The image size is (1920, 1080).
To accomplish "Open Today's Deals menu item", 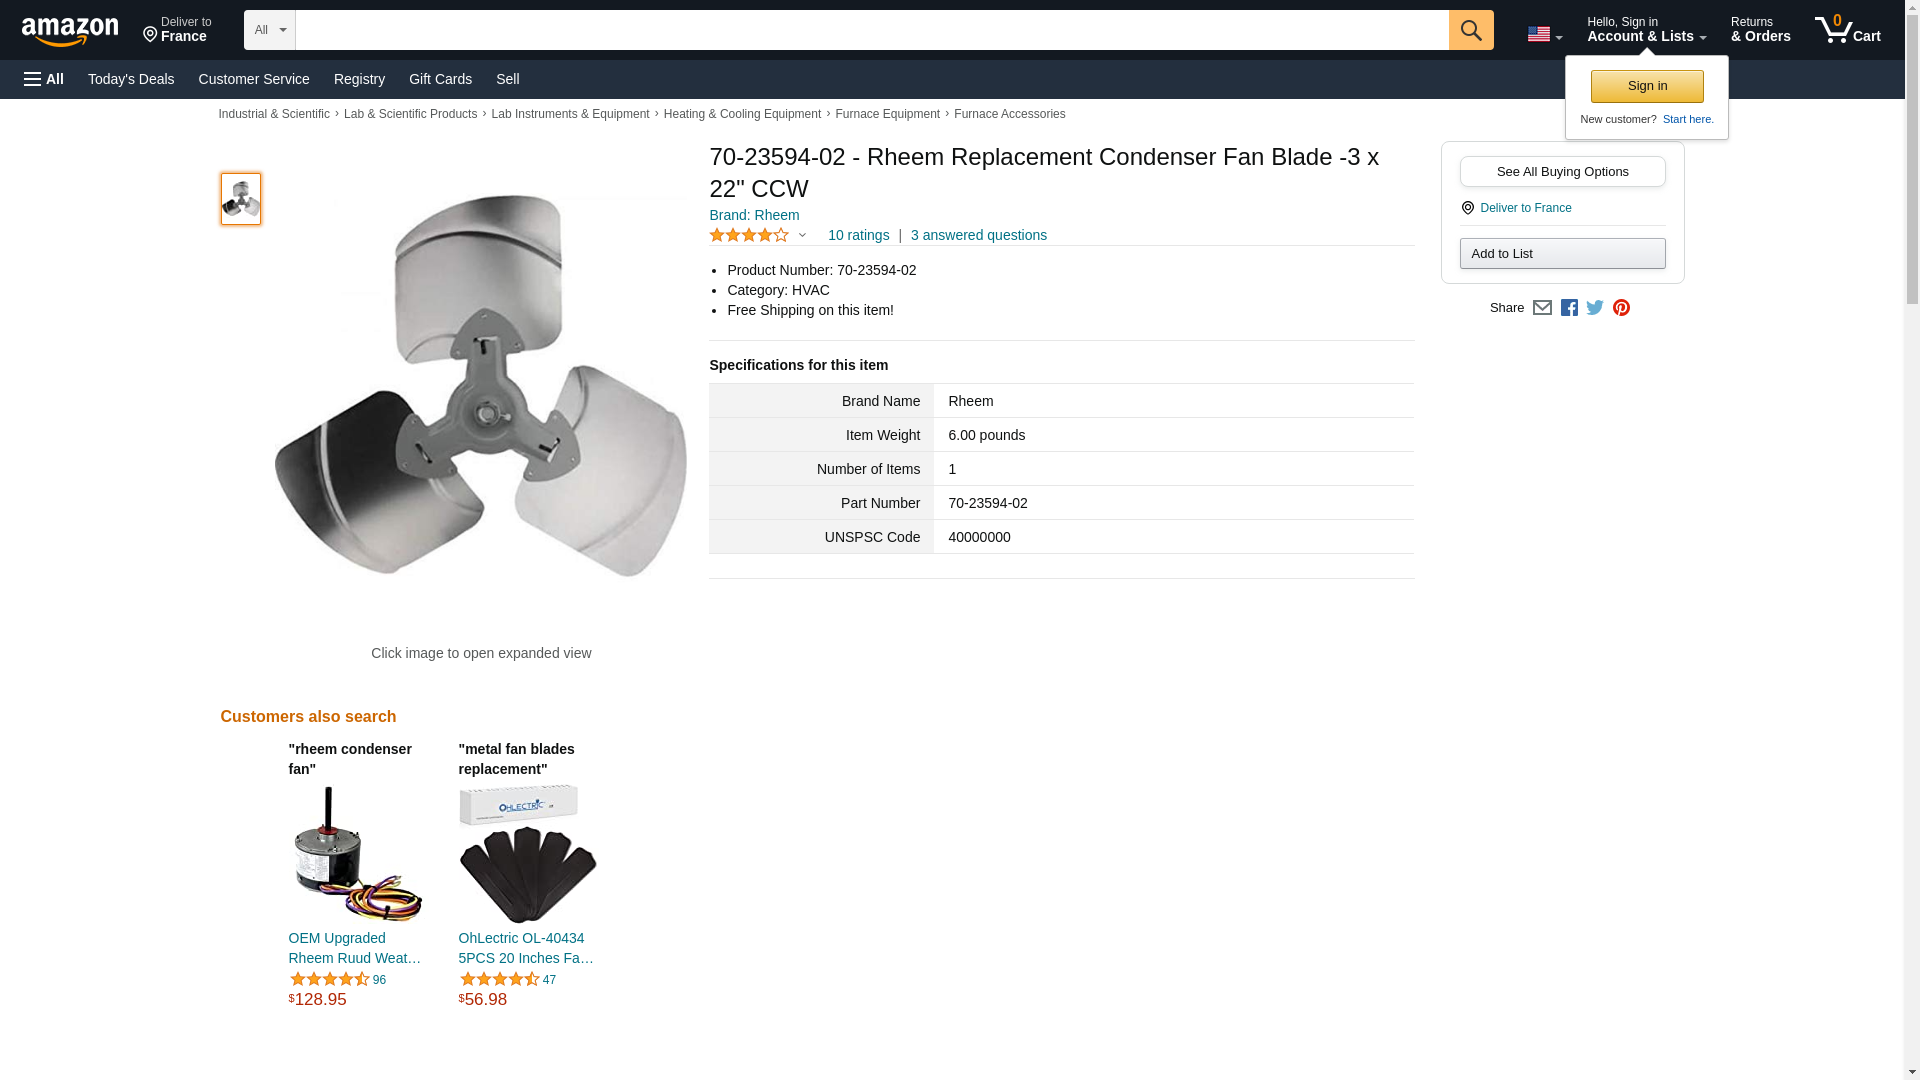I will click(x=131, y=79).
